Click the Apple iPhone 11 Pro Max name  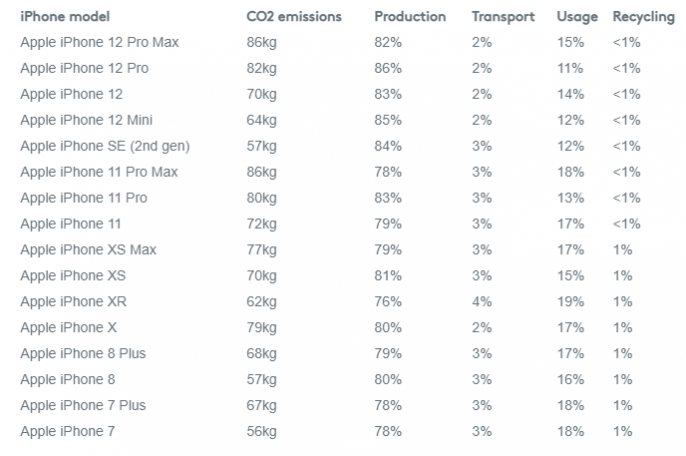(99, 172)
